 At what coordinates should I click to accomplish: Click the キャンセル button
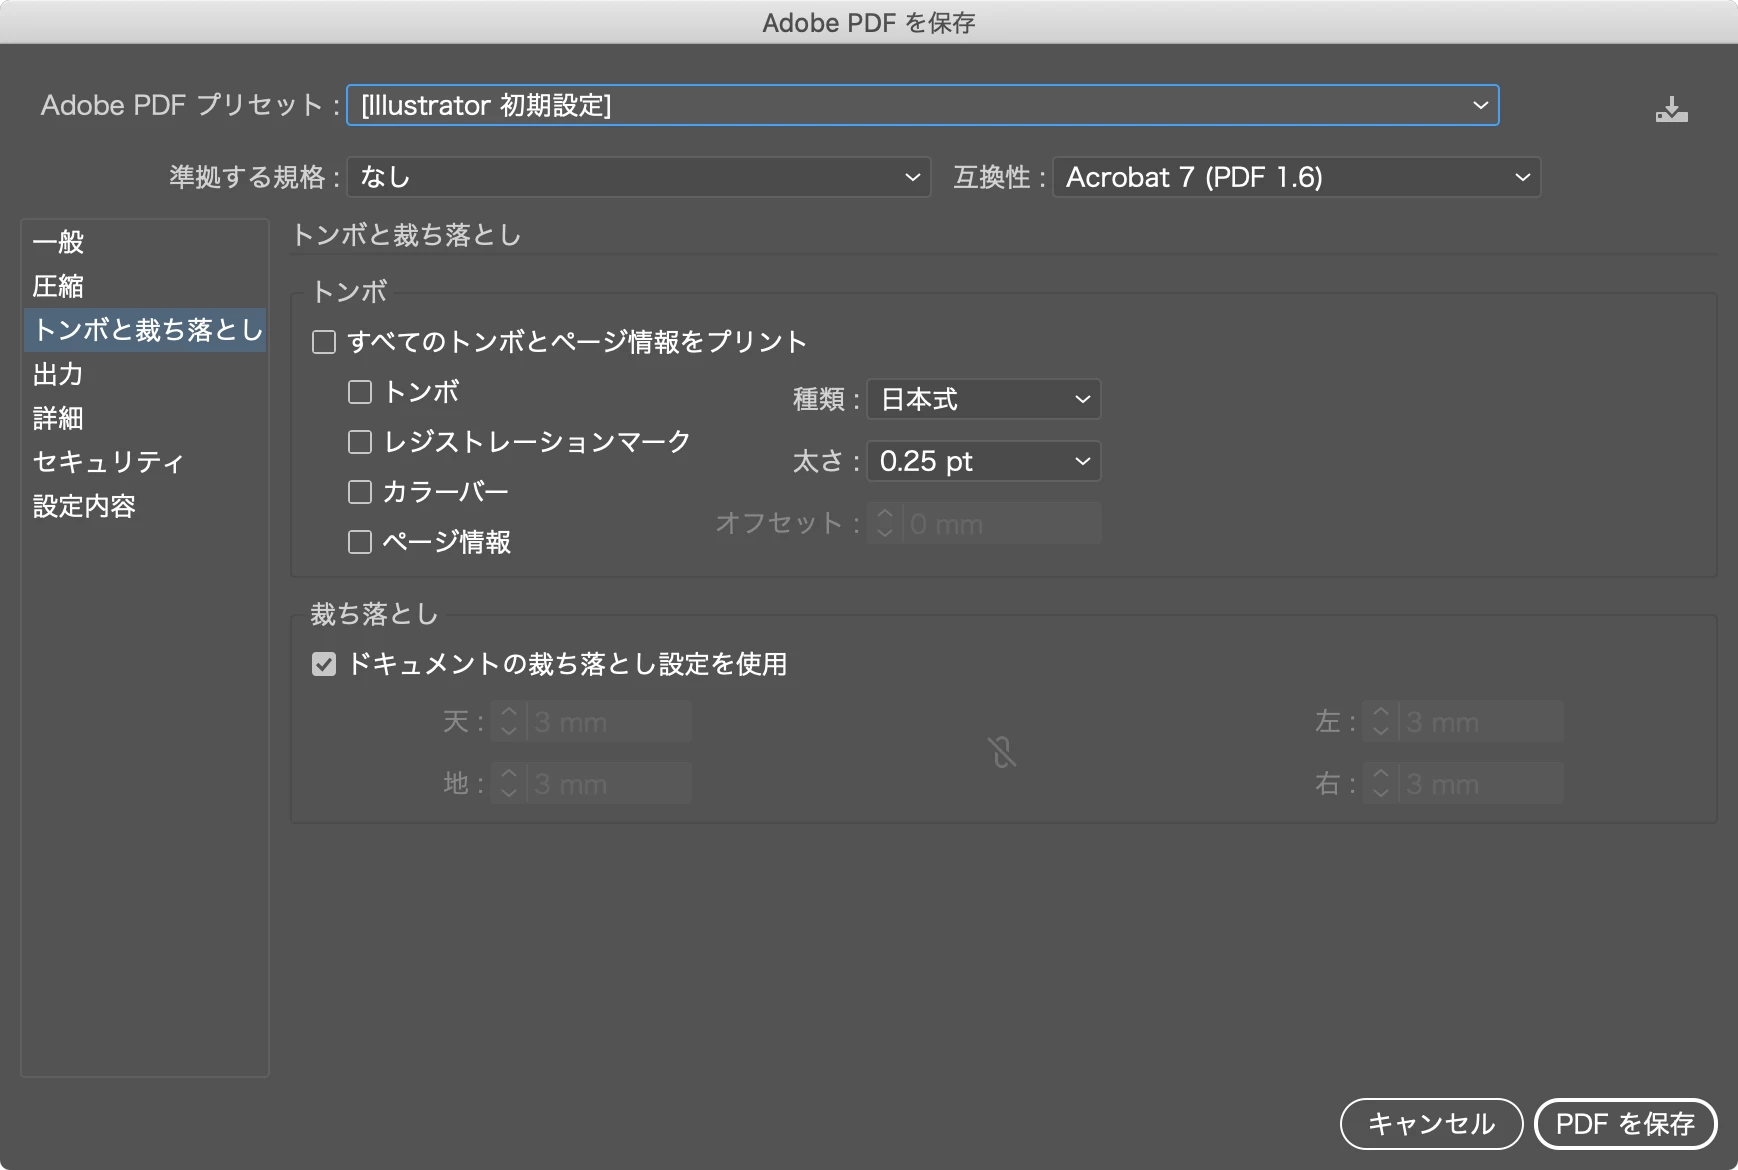pyautogui.click(x=1431, y=1124)
